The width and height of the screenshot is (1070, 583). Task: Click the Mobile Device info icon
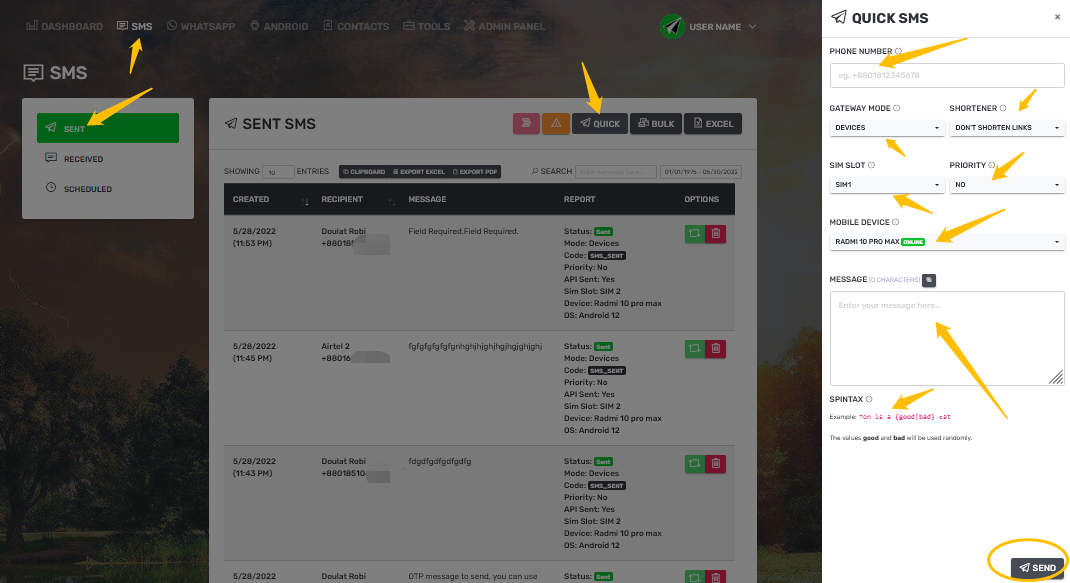pyautogui.click(x=895, y=222)
